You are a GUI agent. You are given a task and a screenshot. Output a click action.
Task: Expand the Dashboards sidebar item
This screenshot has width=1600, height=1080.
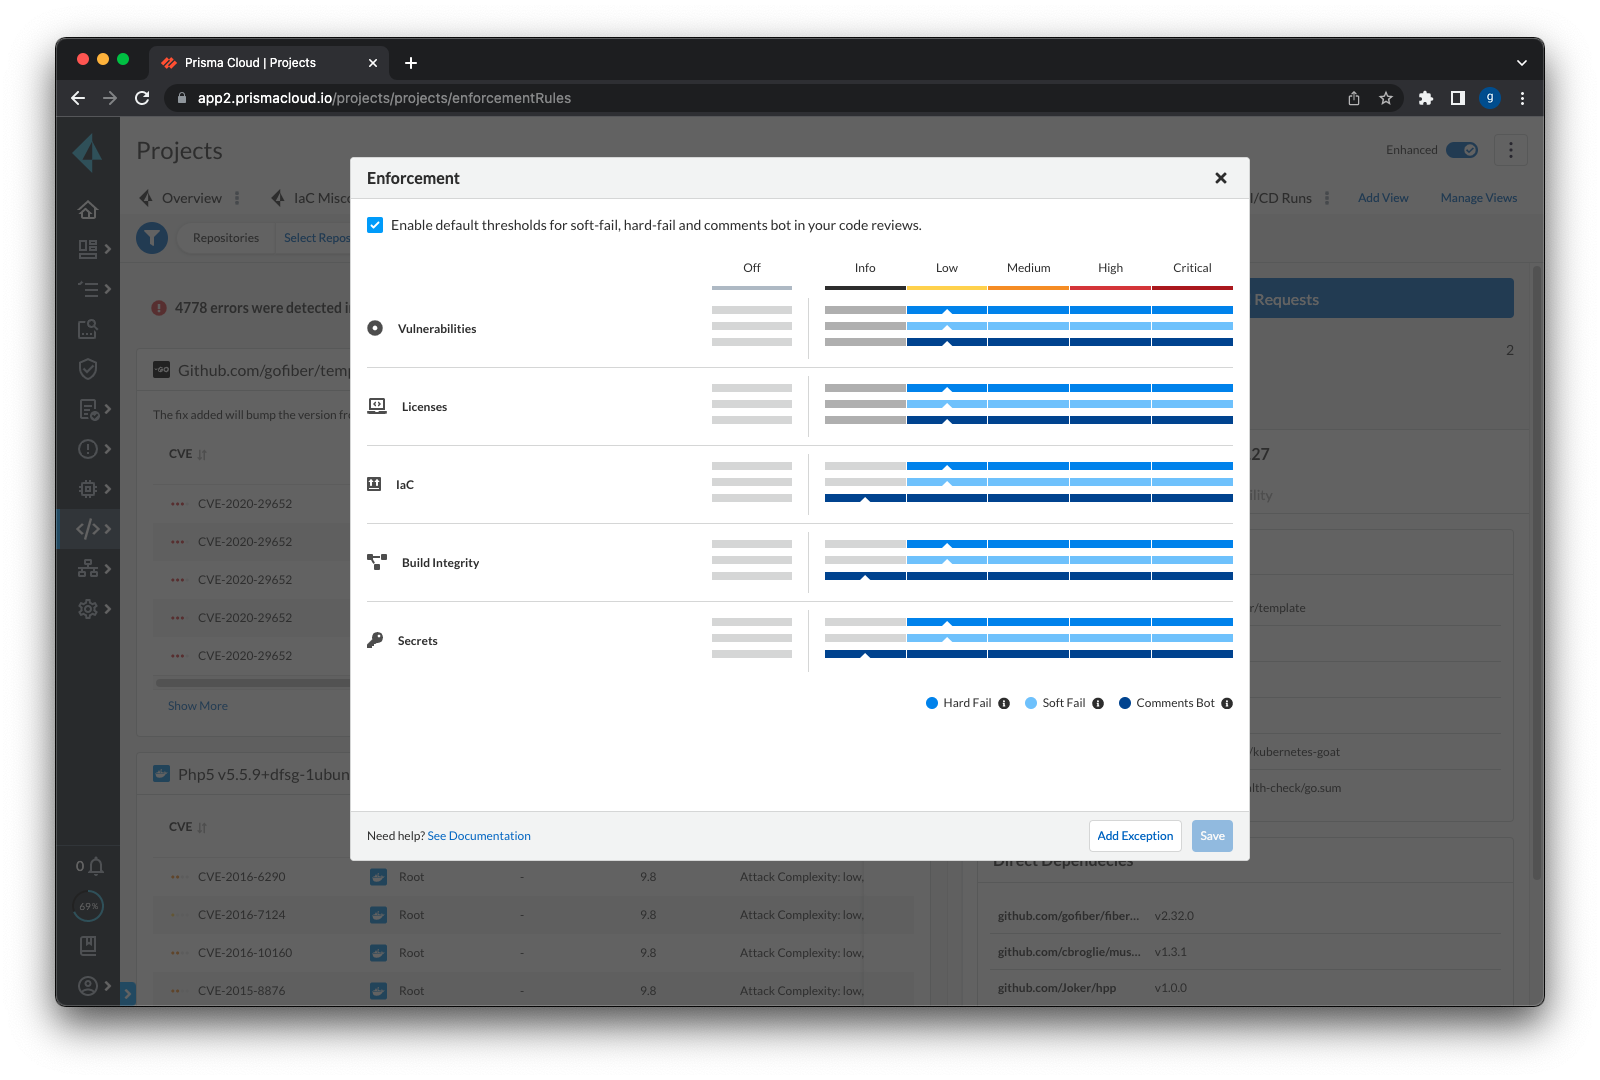pos(94,249)
